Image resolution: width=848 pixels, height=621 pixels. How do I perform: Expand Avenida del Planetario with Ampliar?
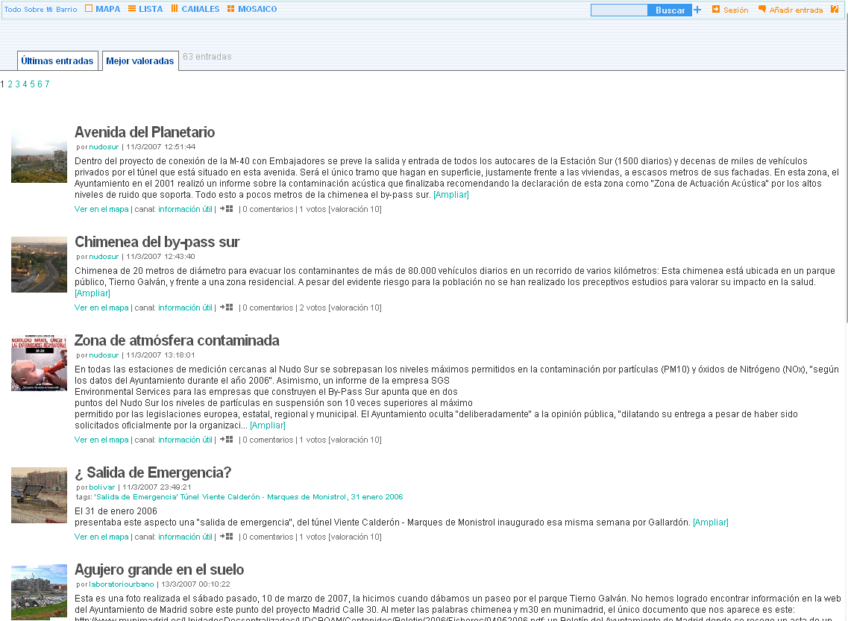click(x=451, y=195)
